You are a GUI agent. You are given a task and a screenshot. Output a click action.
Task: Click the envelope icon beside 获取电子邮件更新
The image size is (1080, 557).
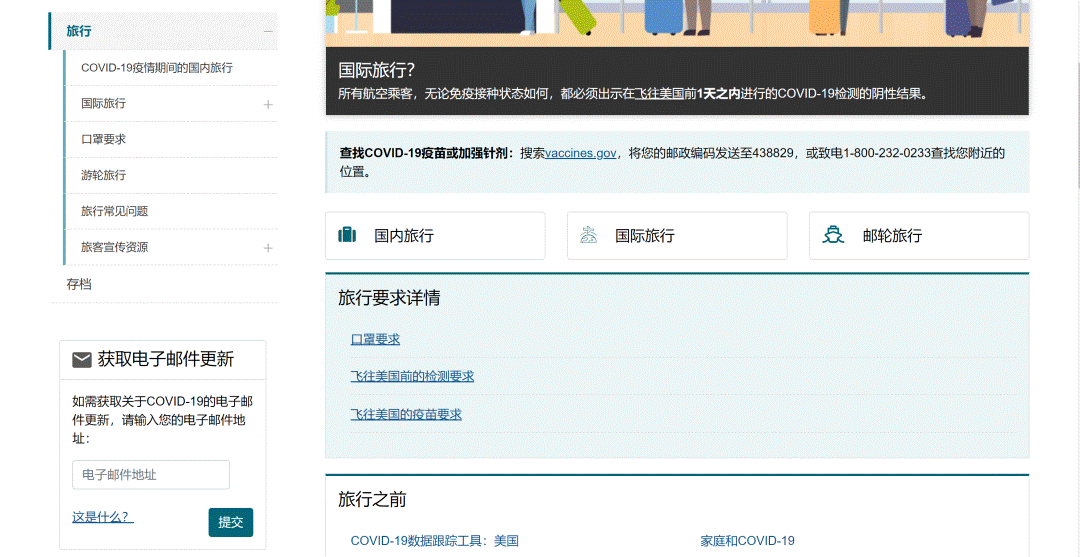[82, 360]
